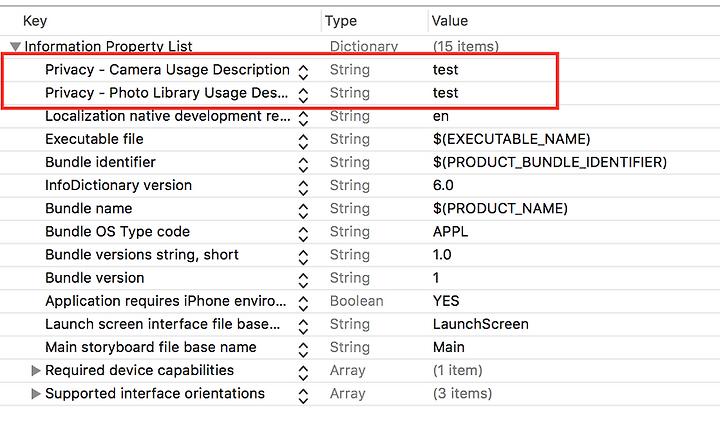Open key chooser arrows for Bundle name
Screen dimensions: 720x424
point(303,210)
